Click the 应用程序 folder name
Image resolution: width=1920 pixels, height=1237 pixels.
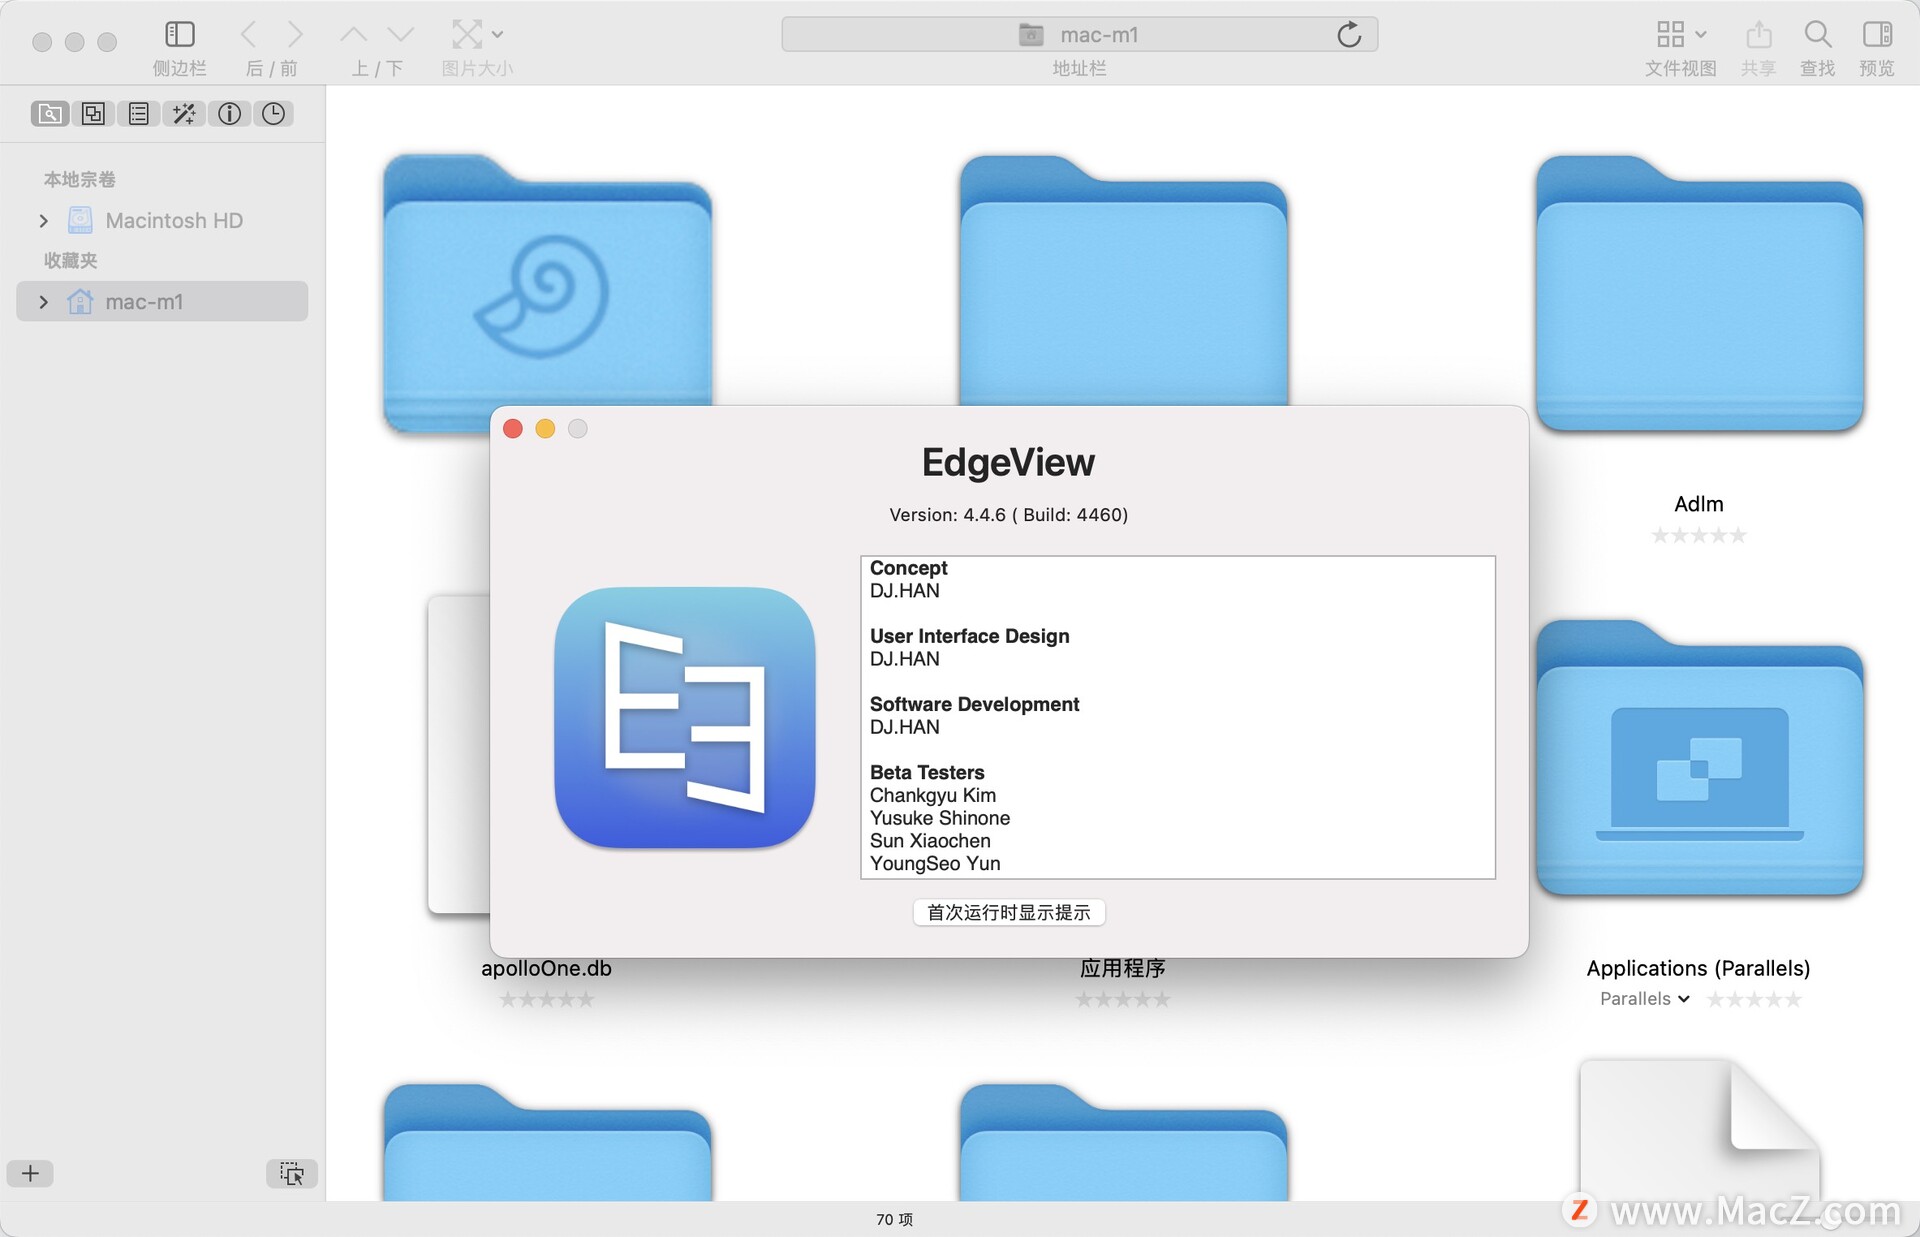1122,968
